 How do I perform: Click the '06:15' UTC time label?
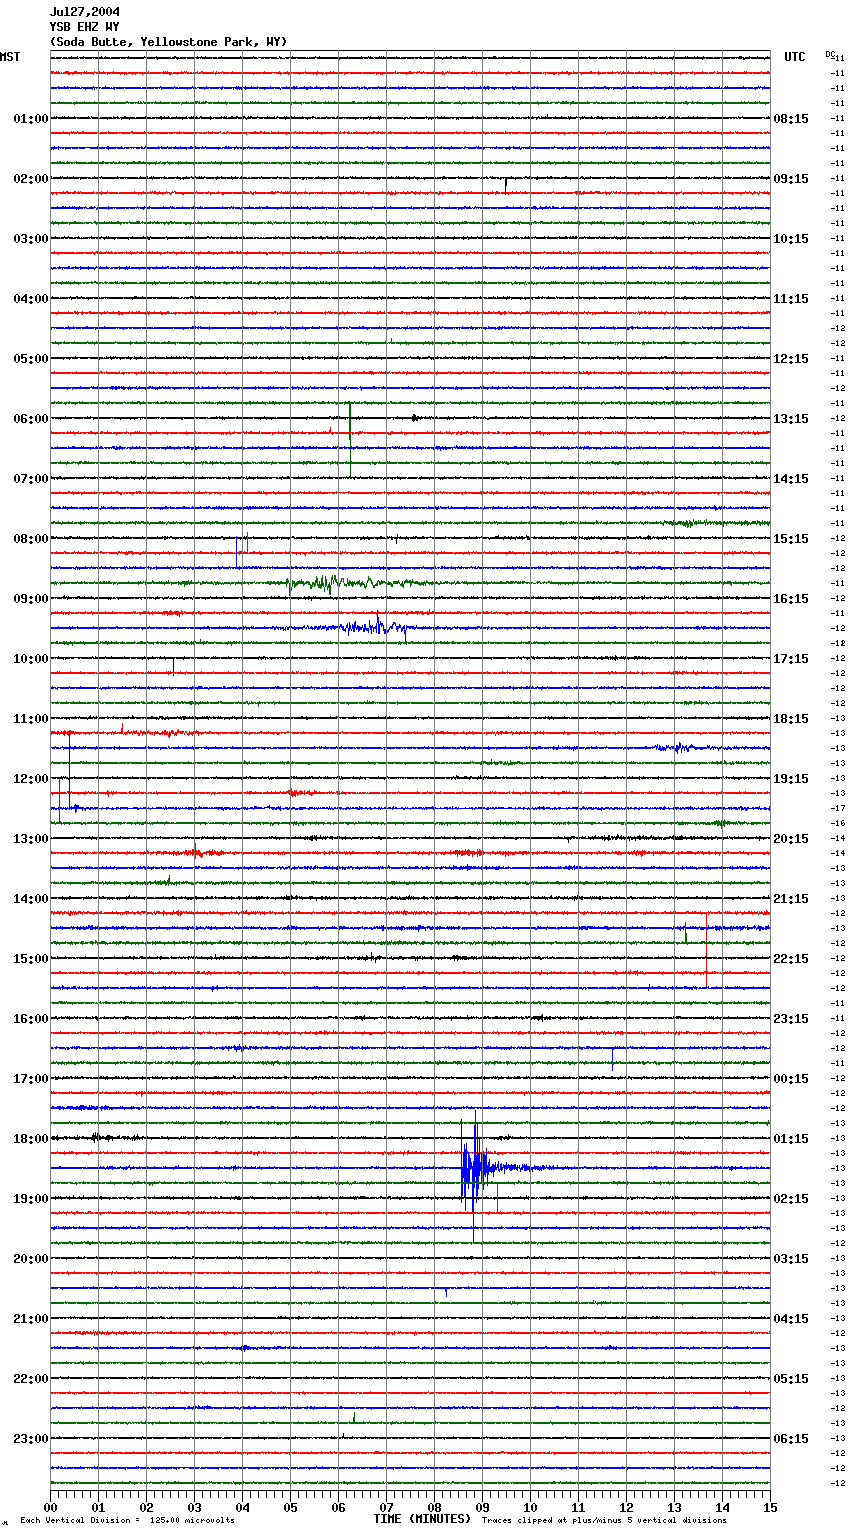[x=791, y=1439]
